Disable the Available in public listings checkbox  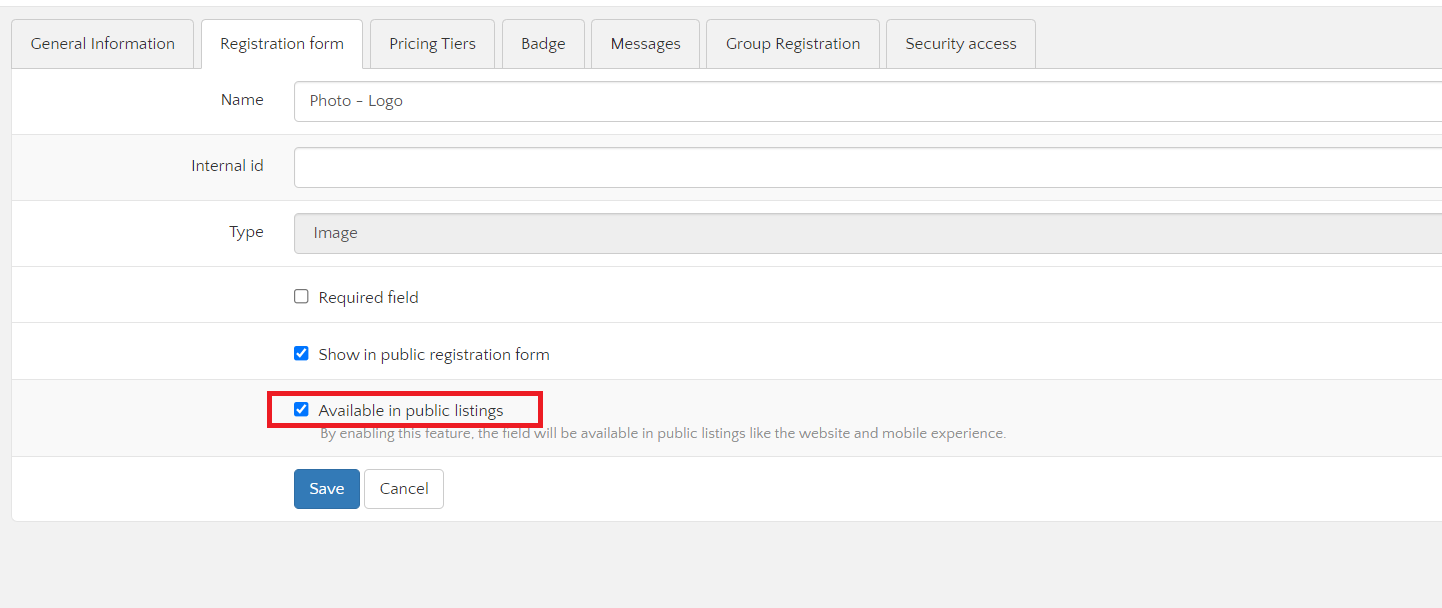pyautogui.click(x=301, y=410)
